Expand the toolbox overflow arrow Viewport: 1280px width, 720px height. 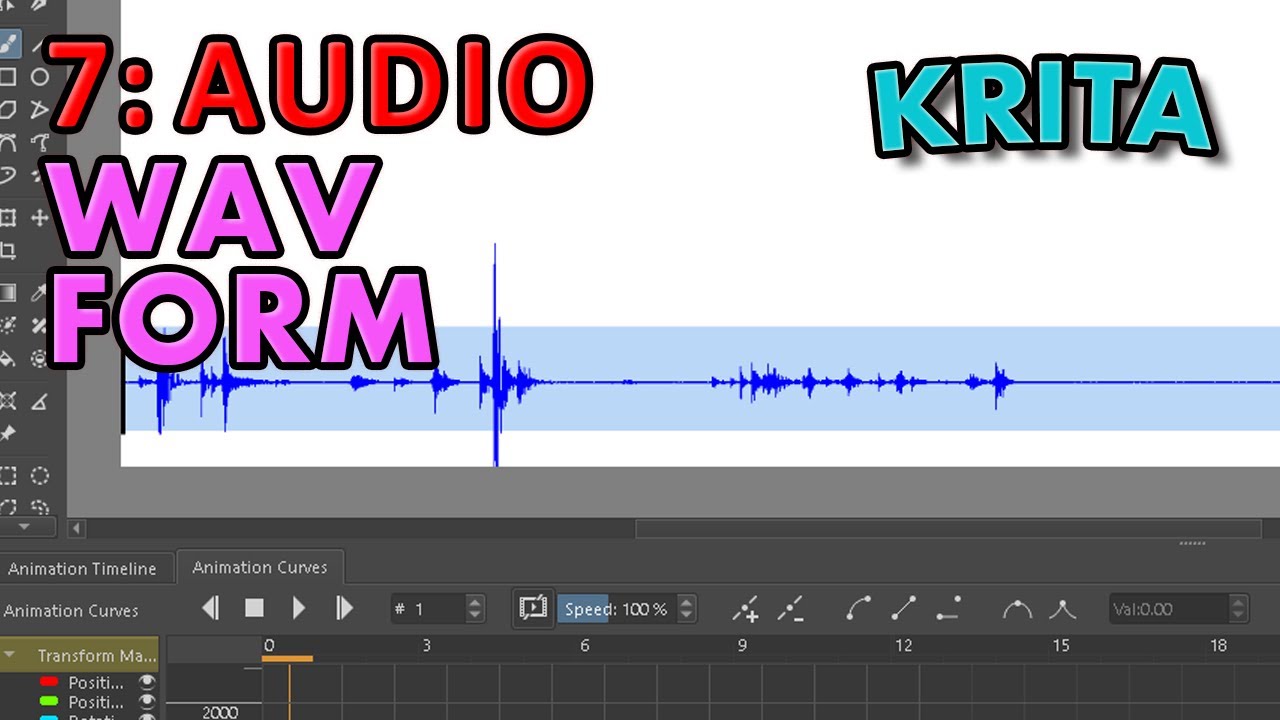pyautogui.click(x=24, y=526)
